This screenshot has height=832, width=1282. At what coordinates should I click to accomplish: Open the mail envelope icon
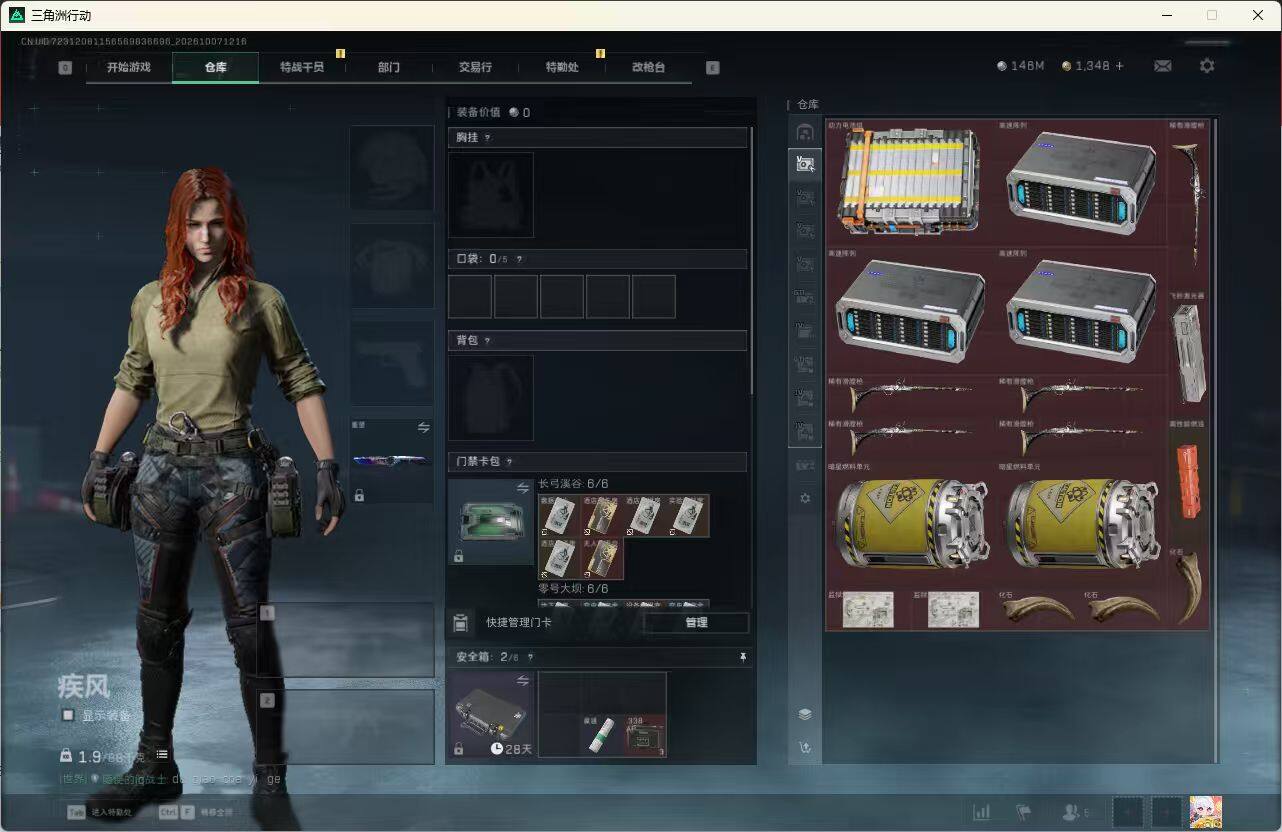[x=1162, y=66]
